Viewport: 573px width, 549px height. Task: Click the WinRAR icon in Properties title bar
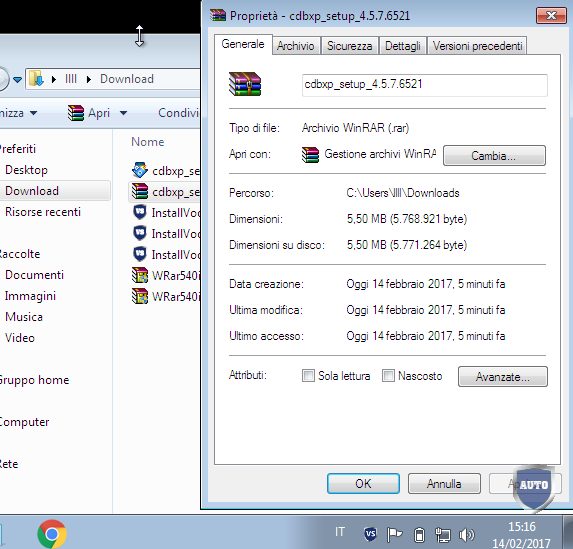218,15
